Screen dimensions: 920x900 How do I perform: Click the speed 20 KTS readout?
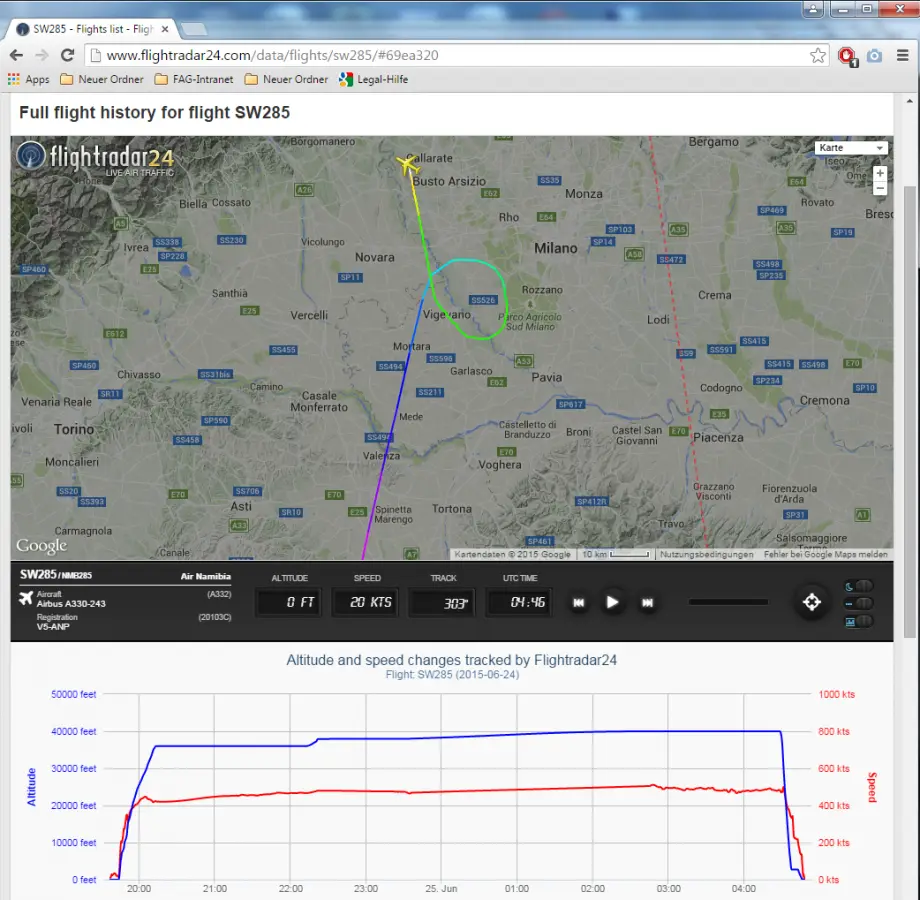(365, 603)
